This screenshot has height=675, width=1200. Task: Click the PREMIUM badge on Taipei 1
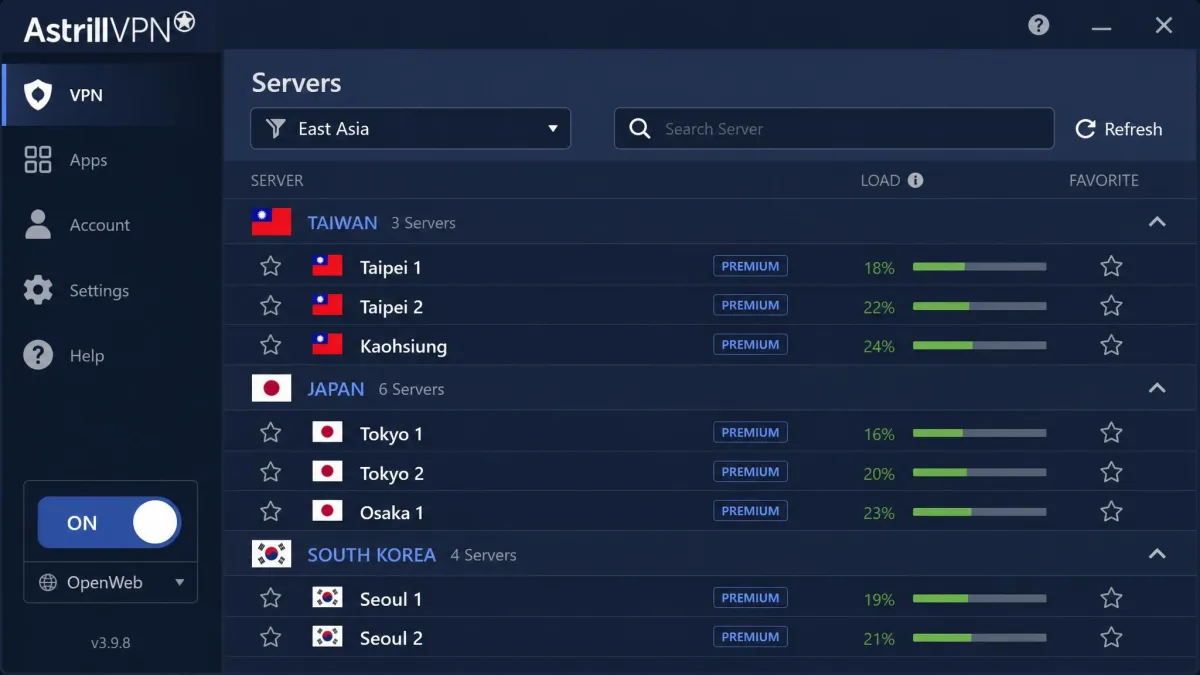(750, 266)
